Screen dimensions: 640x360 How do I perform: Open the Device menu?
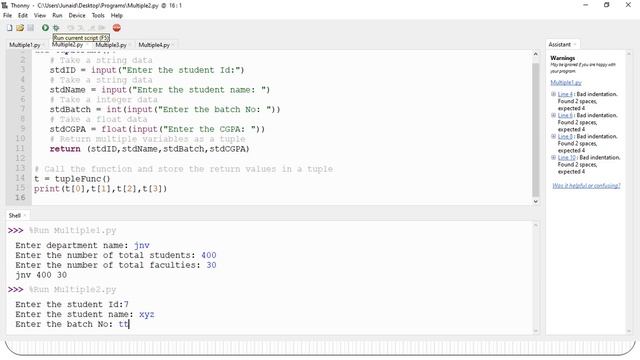pyautogui.click(x=77, y=16)
